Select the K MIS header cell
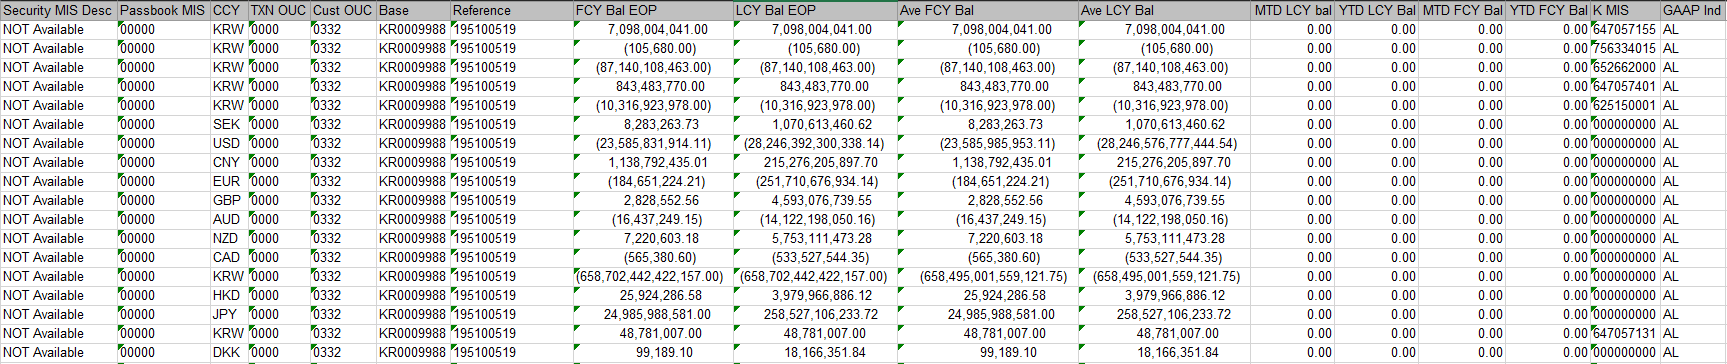This screenshot has width=1727, height=364. coord(1625,10)
